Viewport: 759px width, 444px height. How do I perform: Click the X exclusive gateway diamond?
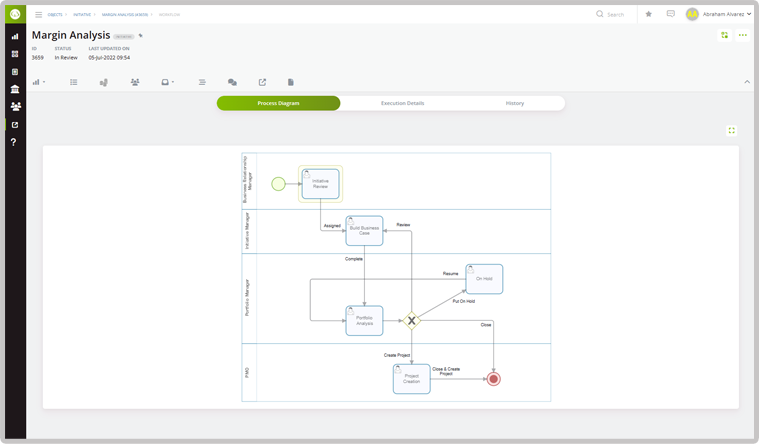411,321
